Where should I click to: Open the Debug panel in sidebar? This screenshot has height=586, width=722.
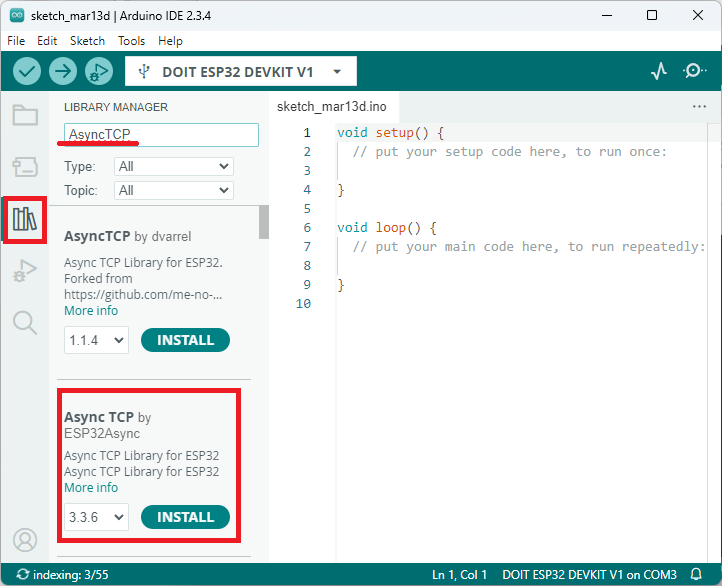point(25,270)
